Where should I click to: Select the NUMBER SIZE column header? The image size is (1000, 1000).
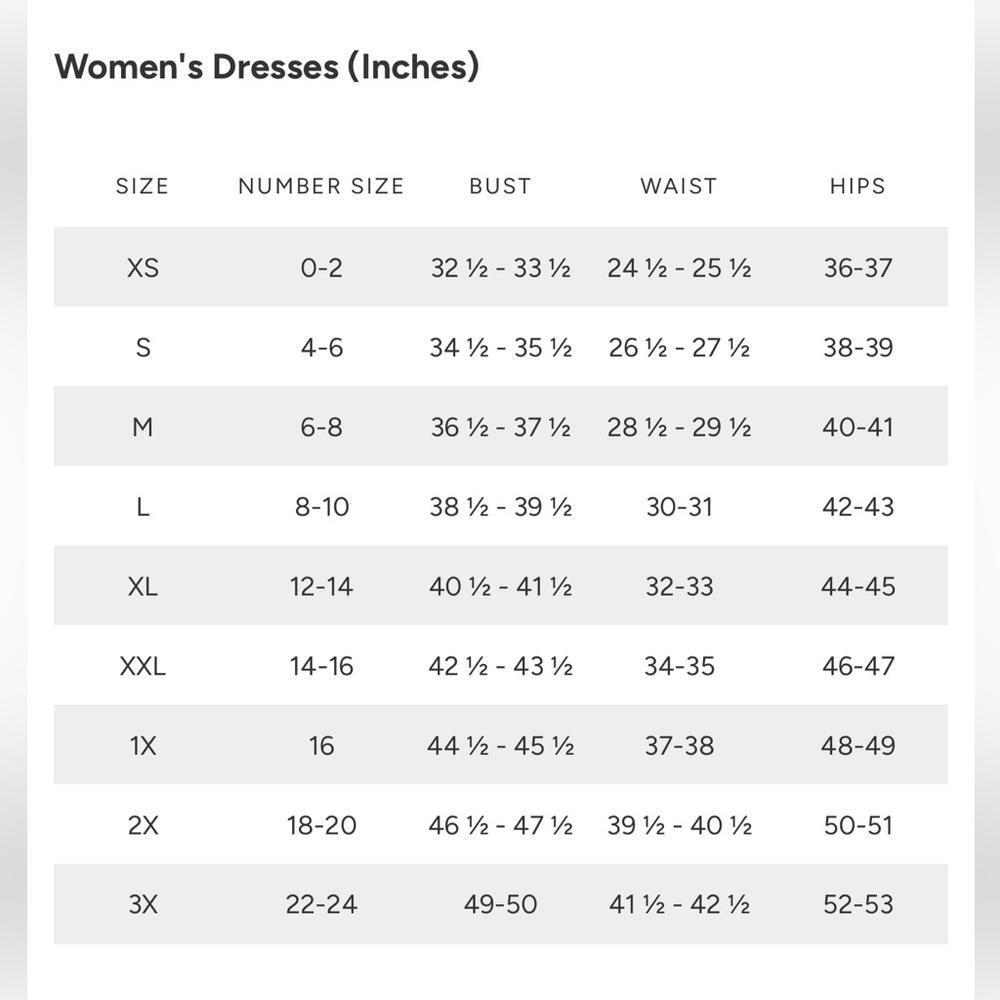point(321,186)
